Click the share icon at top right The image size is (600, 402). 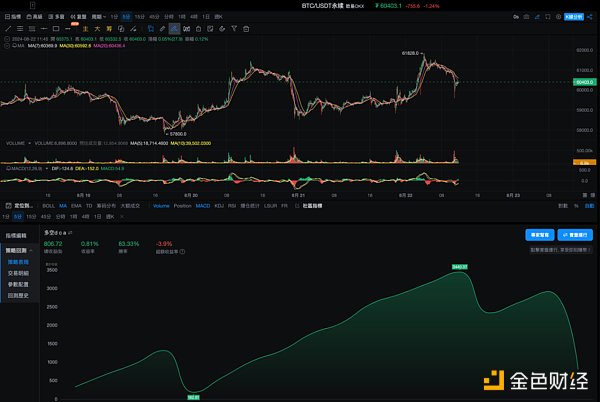(590, 17)
